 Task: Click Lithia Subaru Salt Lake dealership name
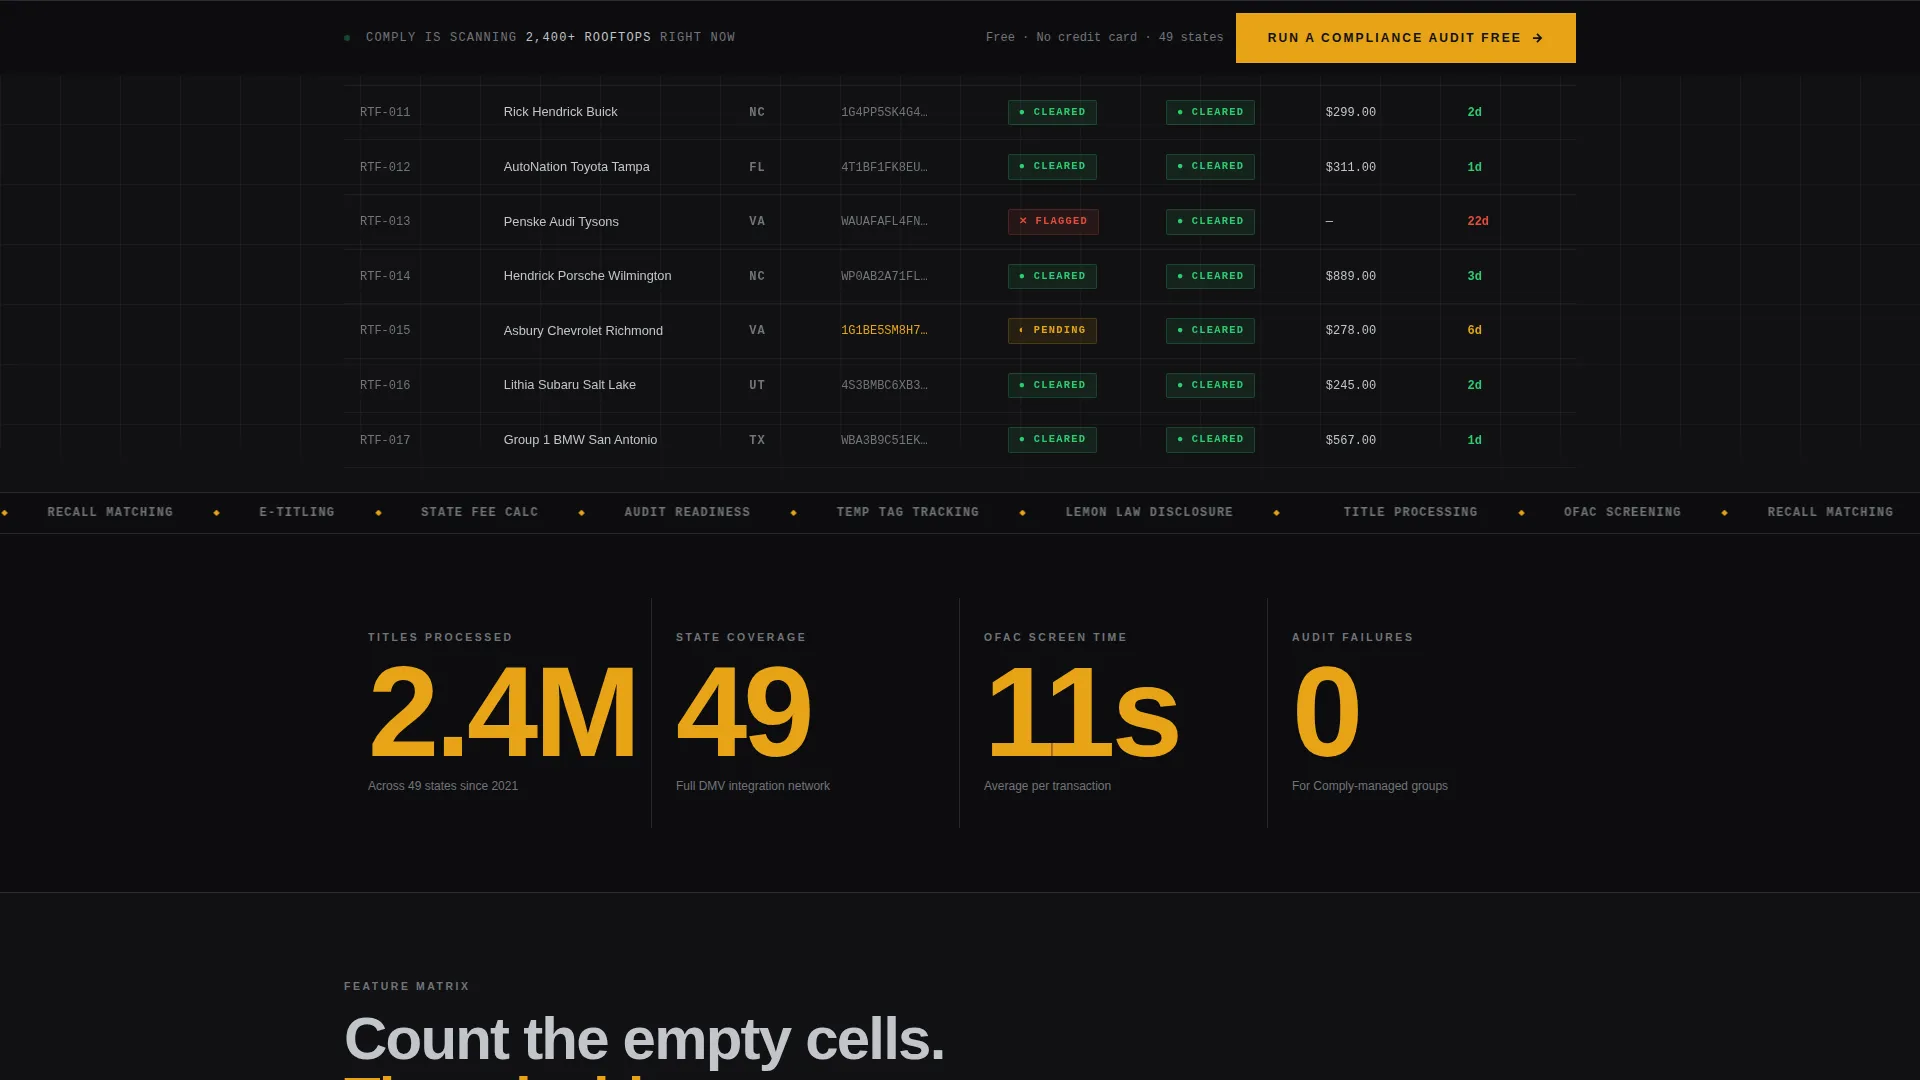(570, 385)
